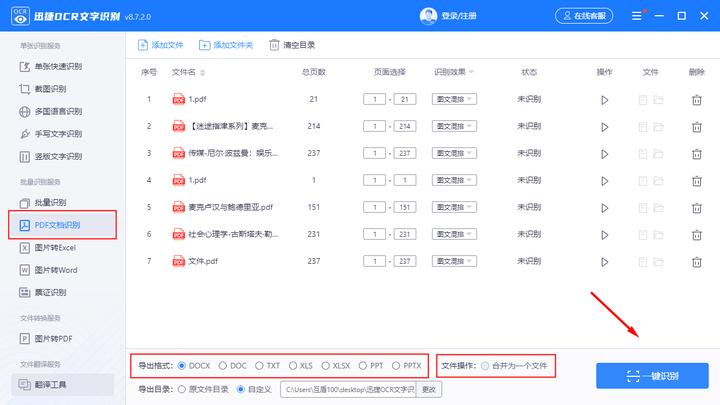The width and height of the screenshot is (720, 405).
Task: Click play icon for row 3 file
Action: [x=604, y=154]
